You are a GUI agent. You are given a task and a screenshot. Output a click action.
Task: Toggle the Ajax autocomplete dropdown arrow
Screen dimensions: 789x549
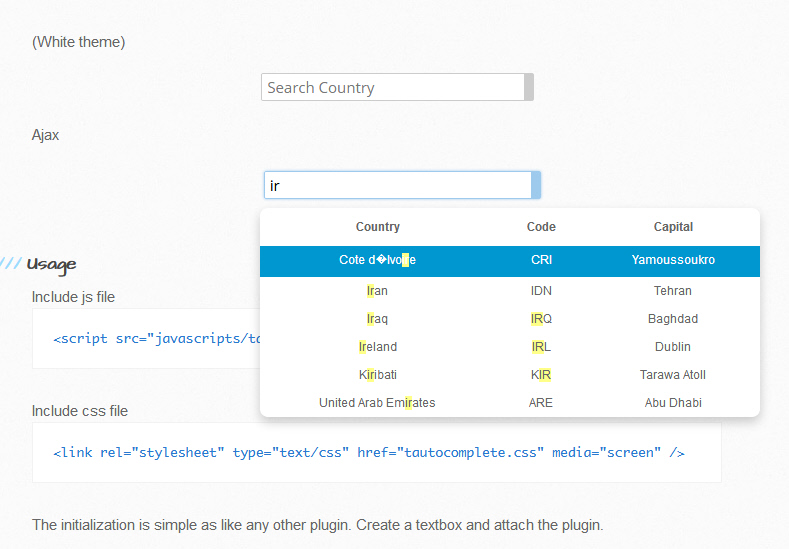(x=536, y=186)
